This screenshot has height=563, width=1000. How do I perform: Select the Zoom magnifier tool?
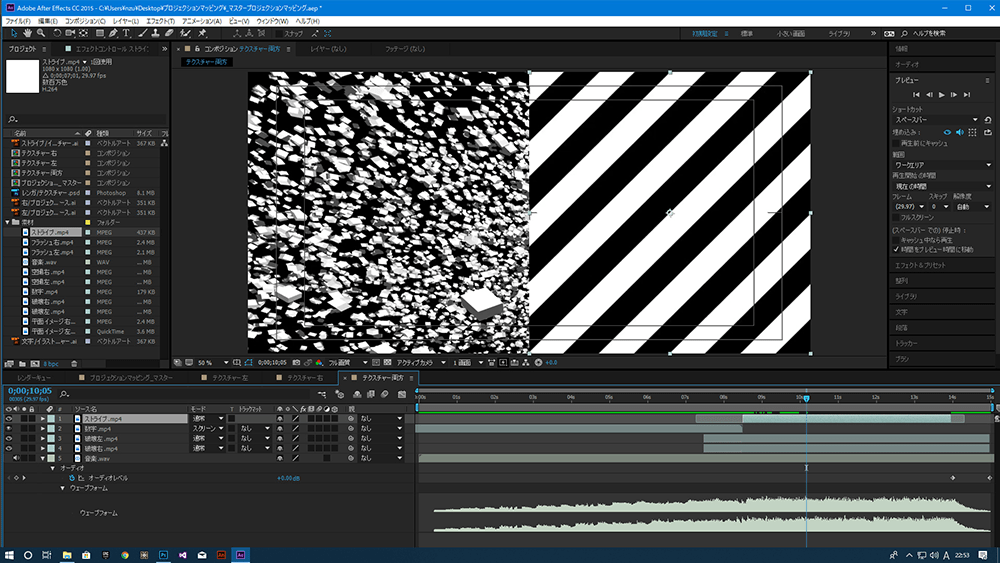point(41,33)
